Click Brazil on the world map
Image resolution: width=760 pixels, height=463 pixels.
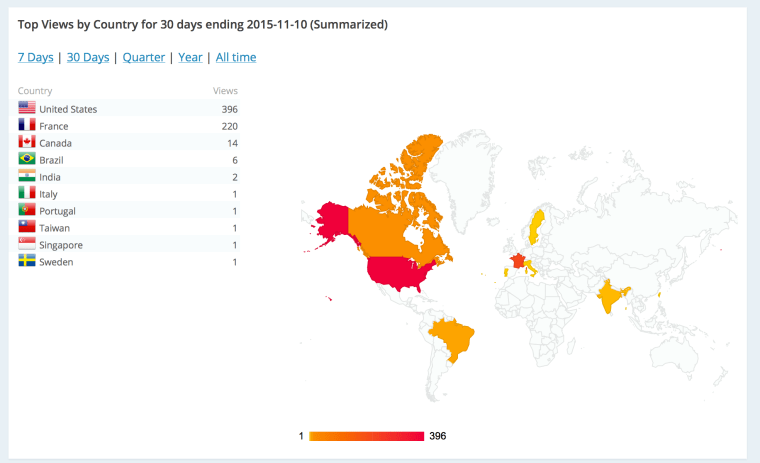tap(453, 338)
